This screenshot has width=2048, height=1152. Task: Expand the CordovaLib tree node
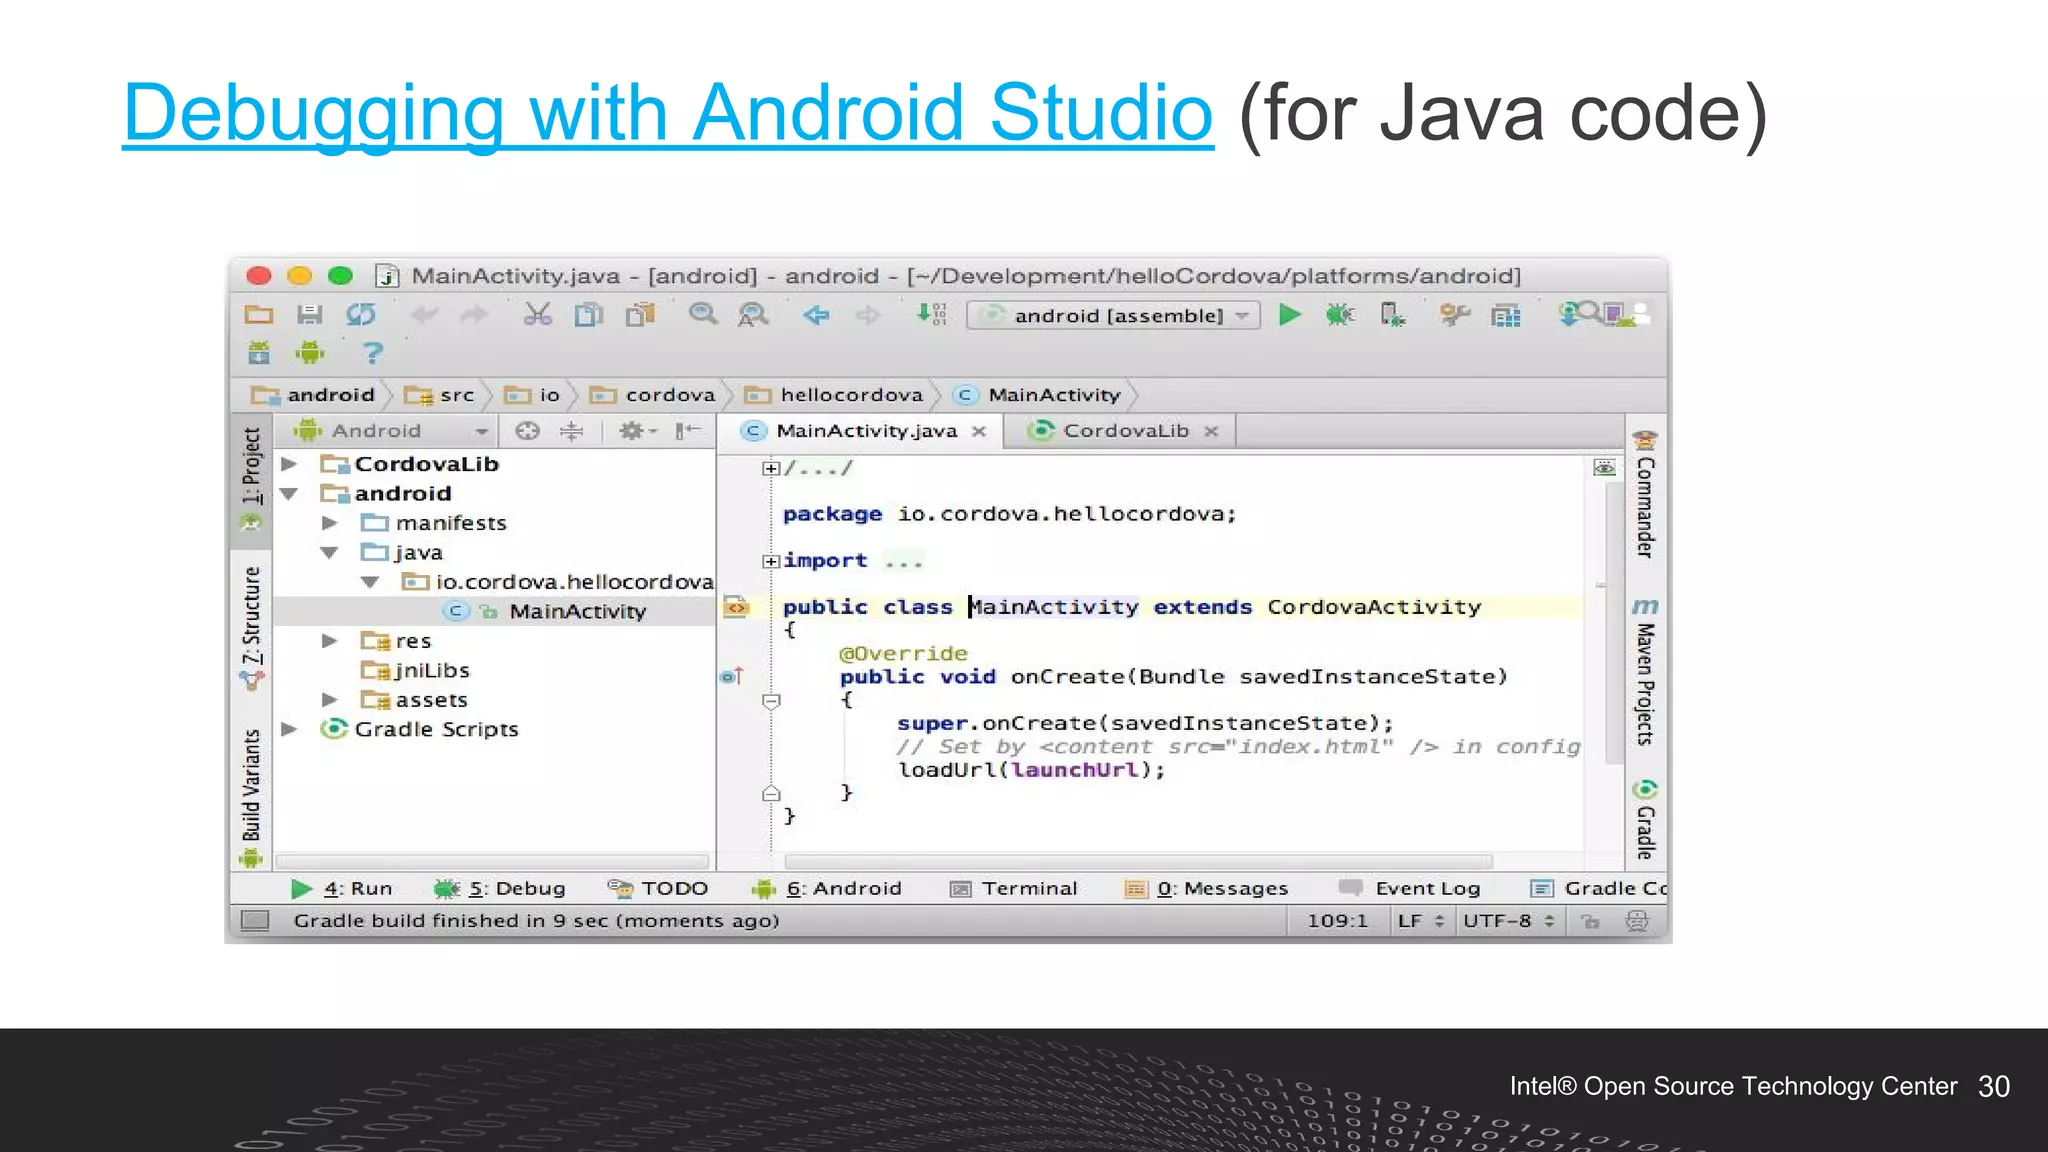(289, 464)
